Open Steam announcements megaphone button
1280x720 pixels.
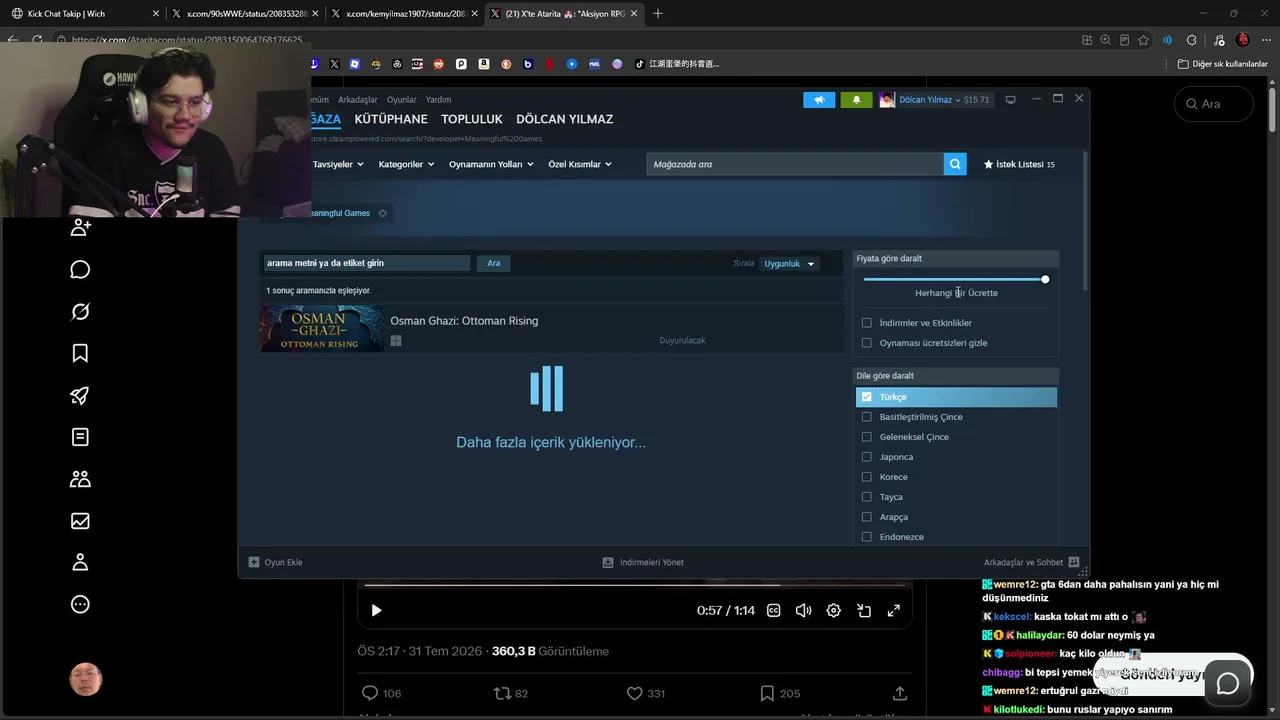[819, 100]
